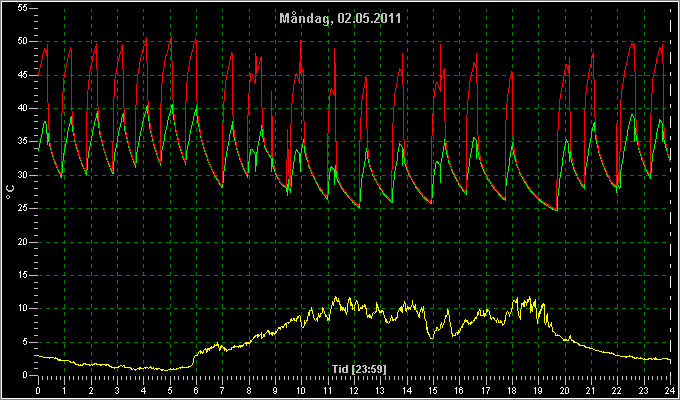Click hour 6 on the time axis
680x400 pixels.
coord(196,390)
